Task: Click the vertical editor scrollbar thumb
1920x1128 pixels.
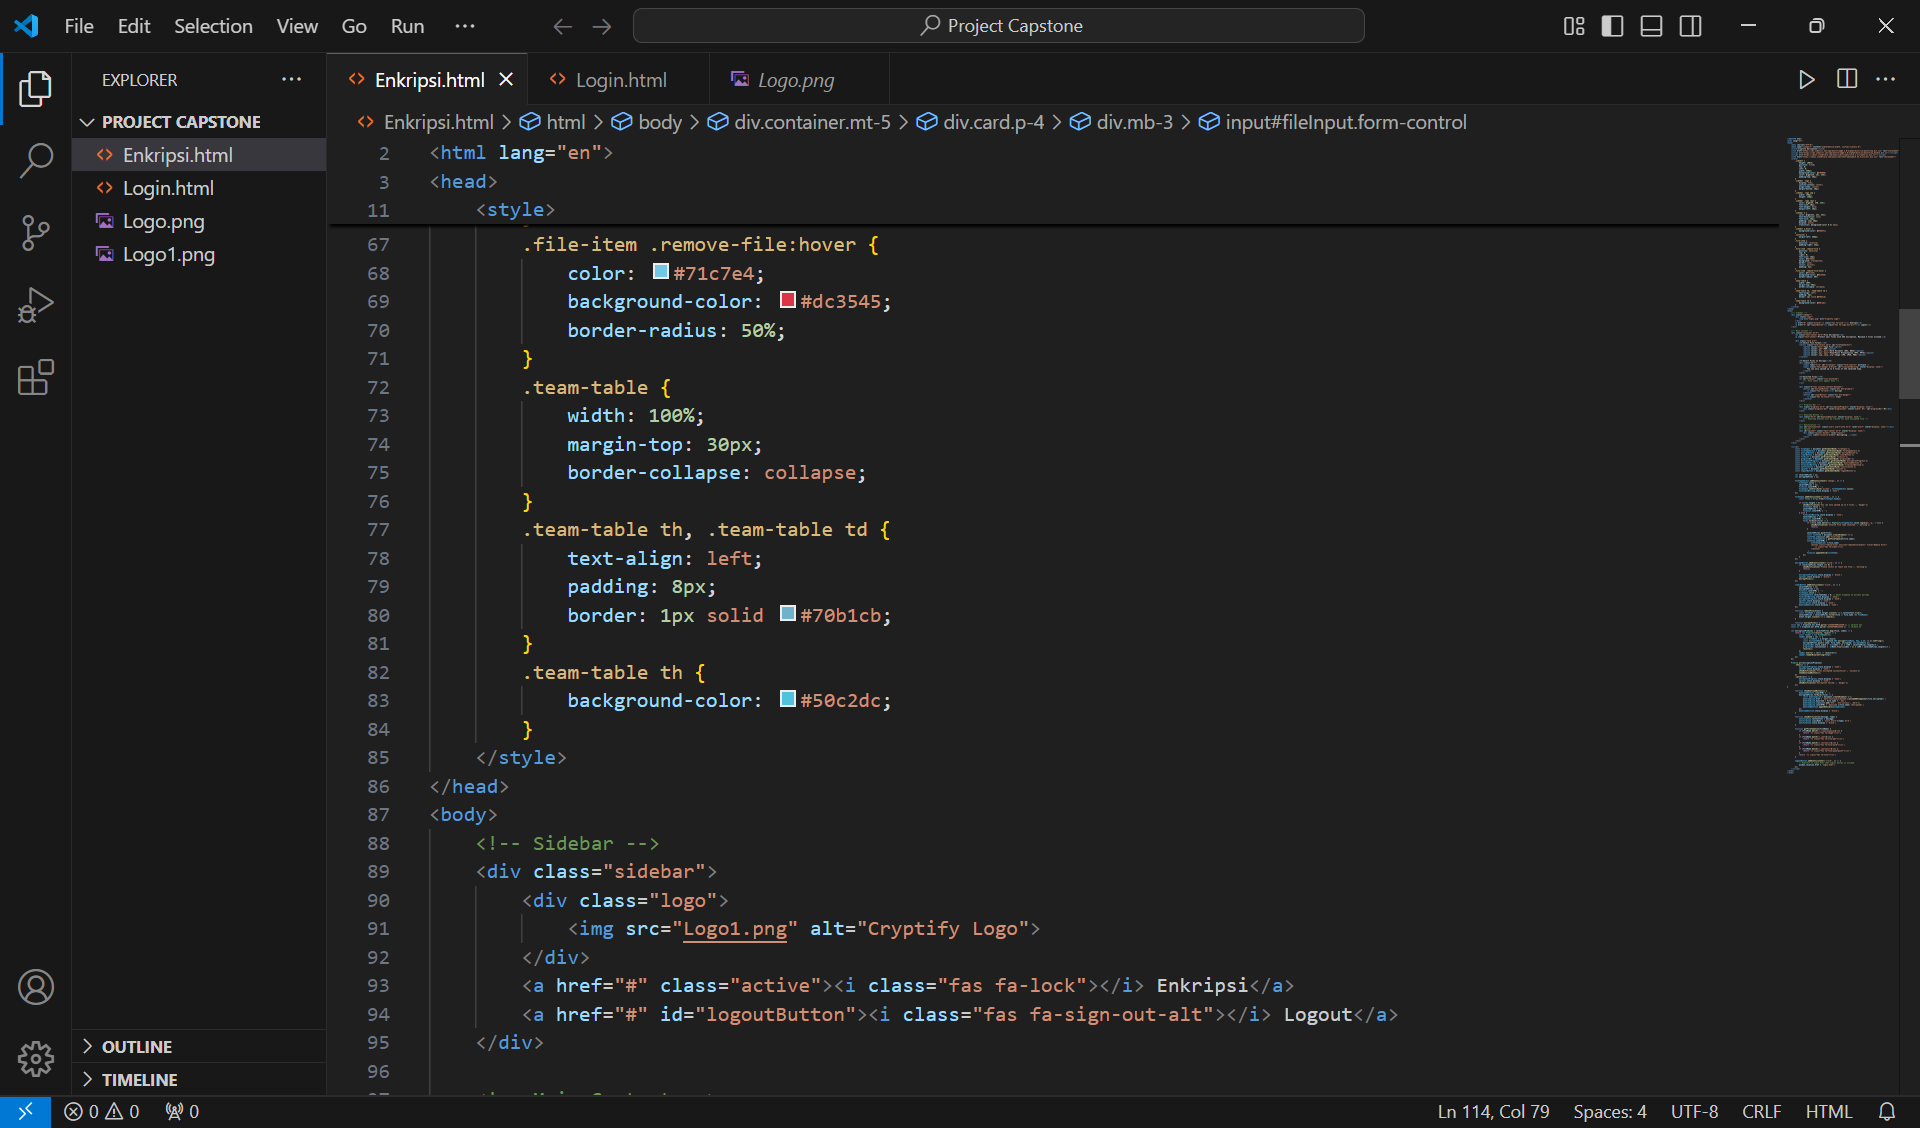Action: pos(1909,354)
